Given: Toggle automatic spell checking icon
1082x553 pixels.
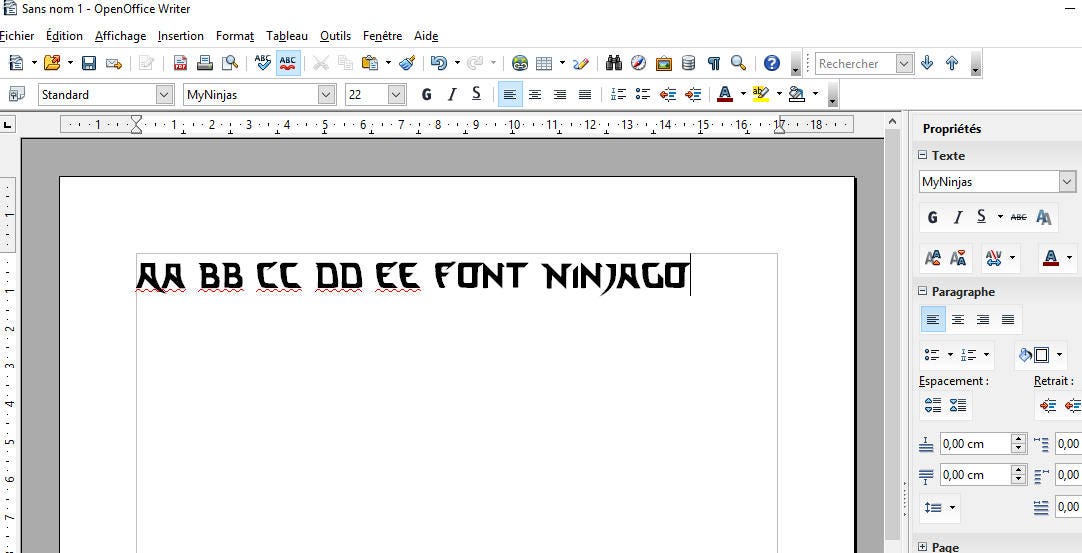Looking at the screenshot, I should coord(288,64).
